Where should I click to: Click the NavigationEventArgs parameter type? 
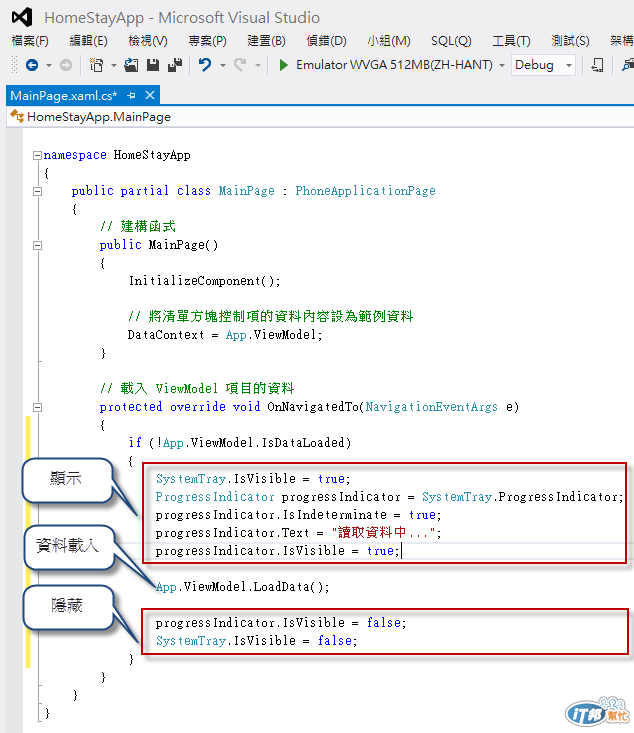click(431, 407)
